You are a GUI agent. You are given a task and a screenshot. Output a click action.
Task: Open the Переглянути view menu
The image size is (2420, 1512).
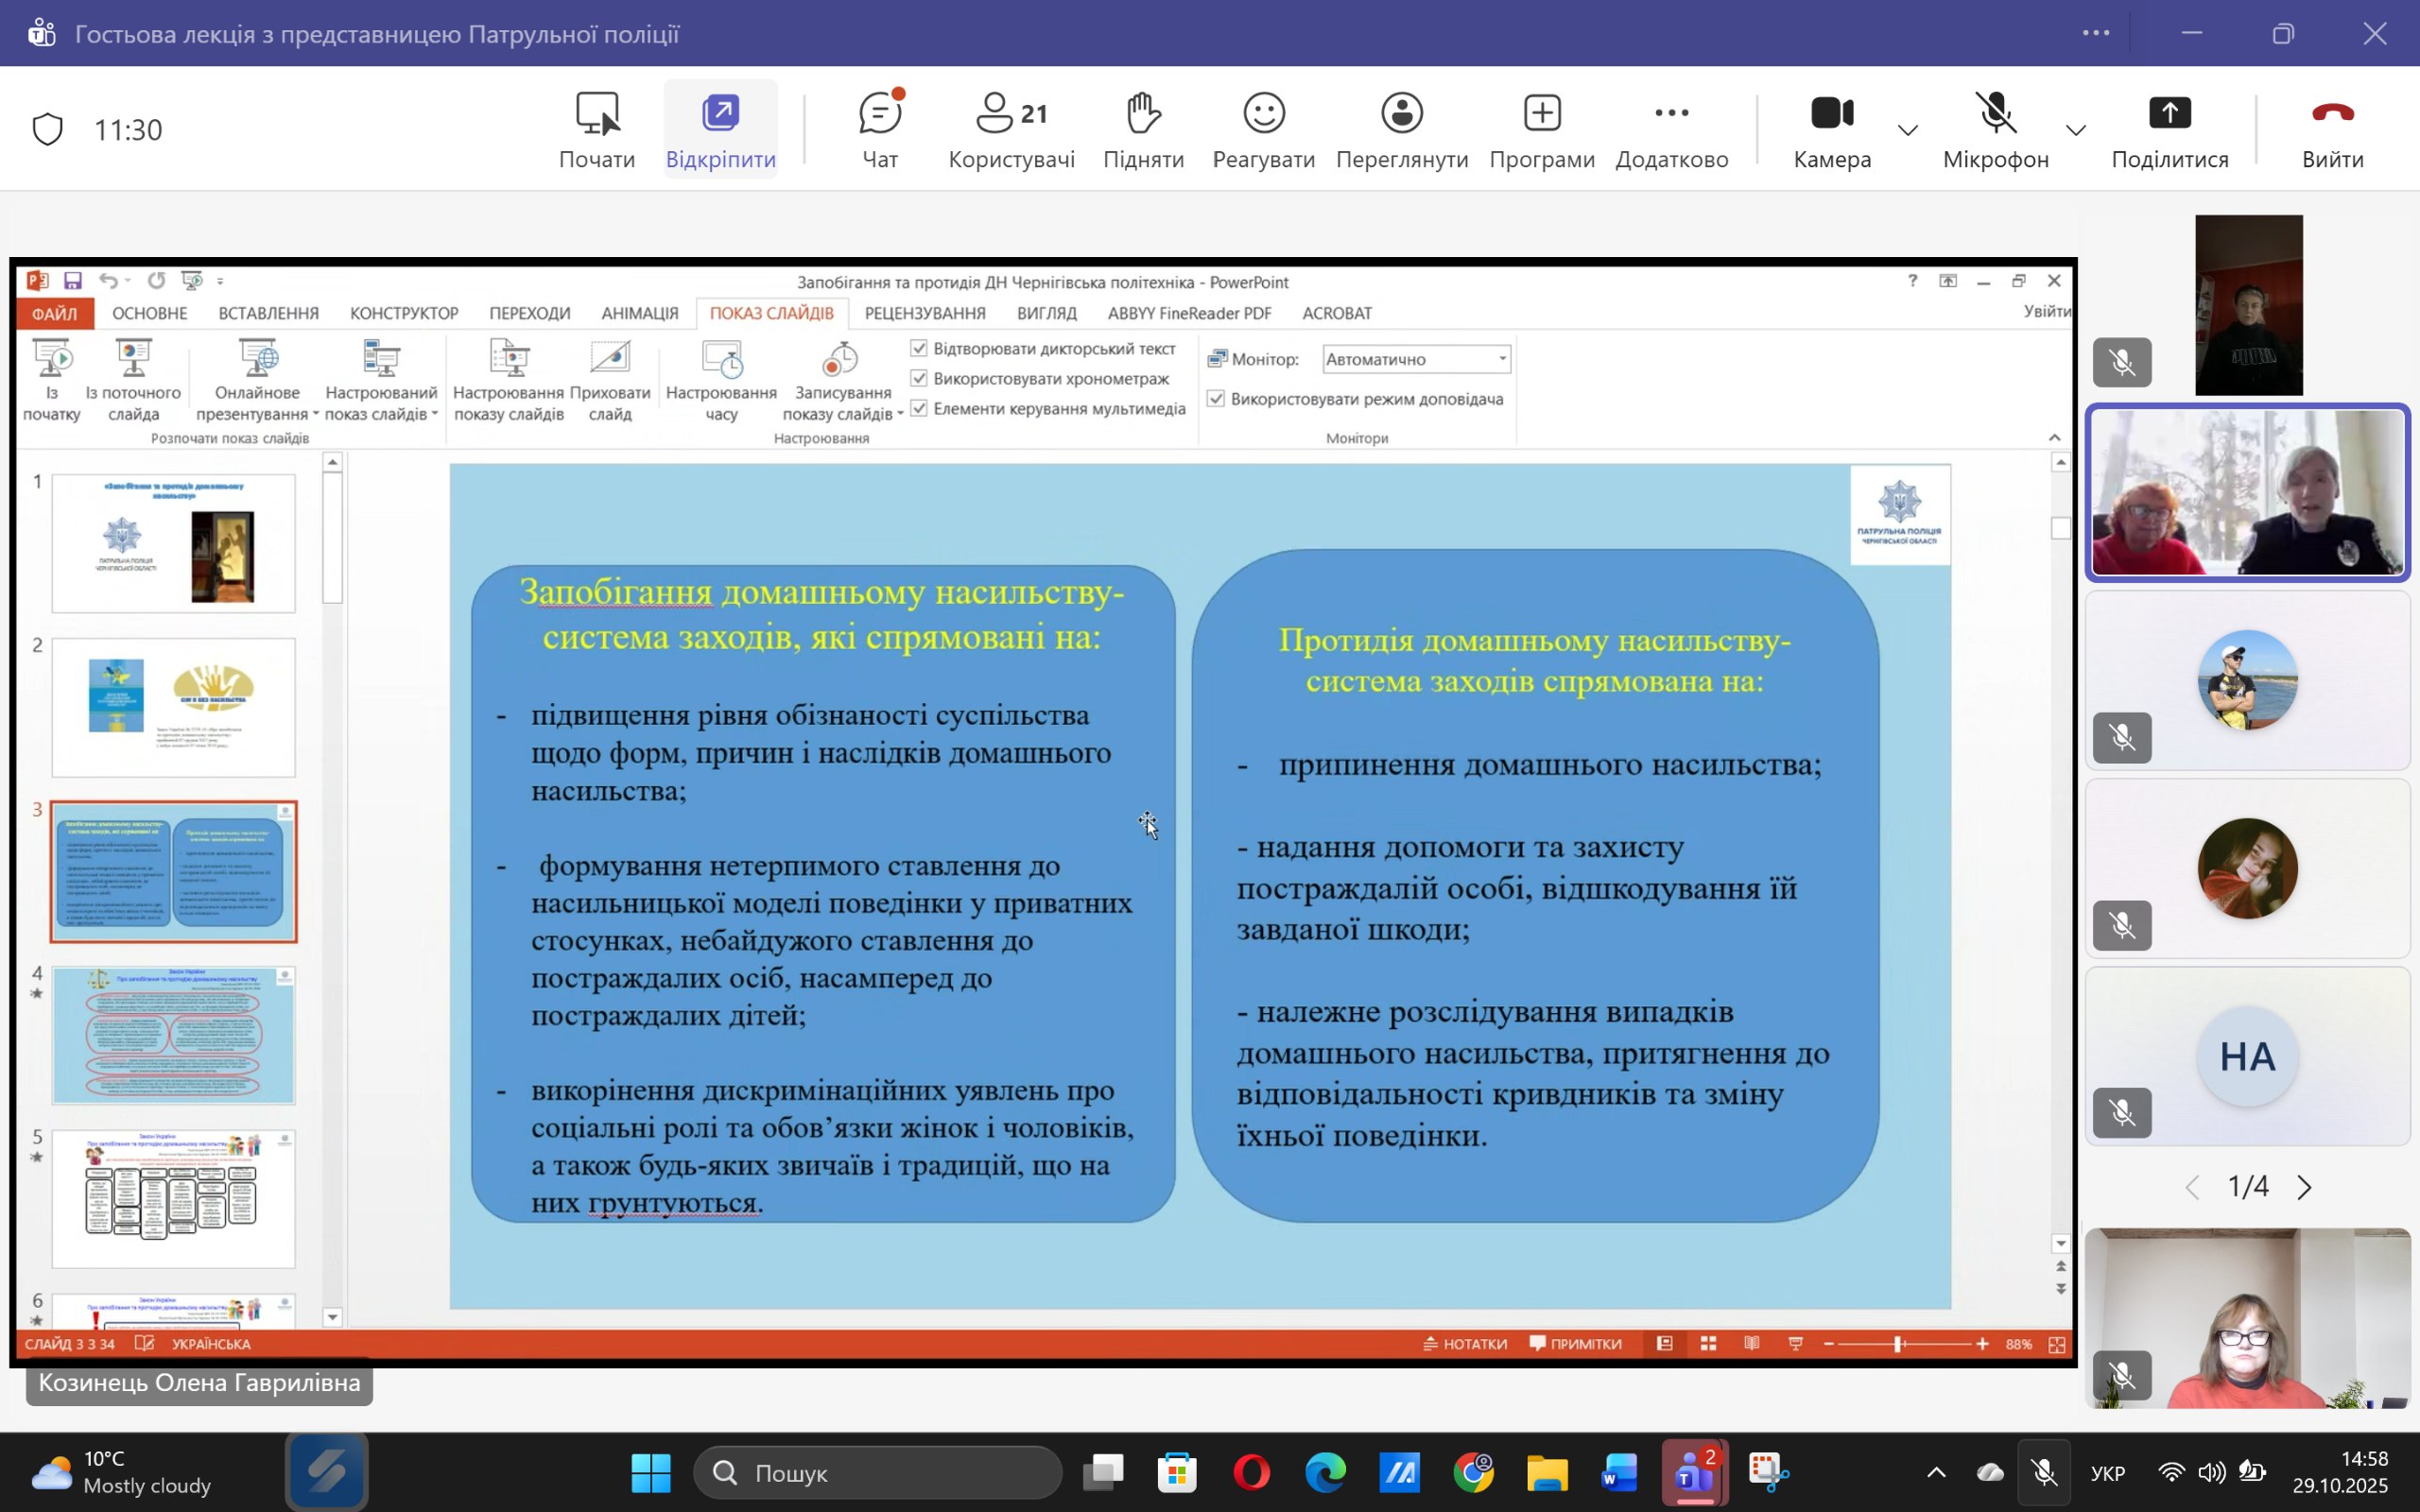(x=1401, y=130)
